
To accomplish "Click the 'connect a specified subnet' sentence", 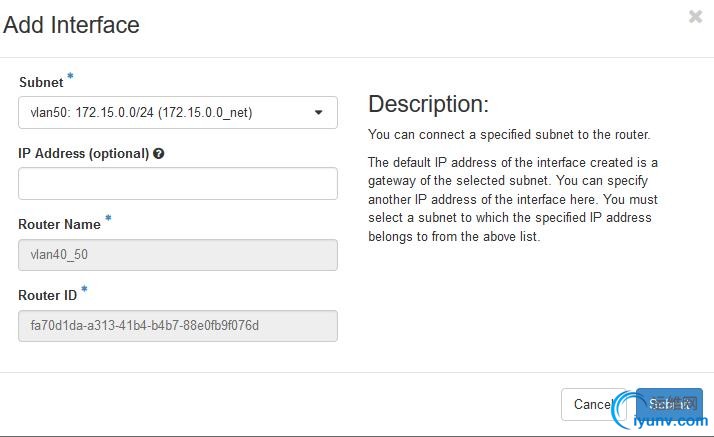I will click(x=509, y=134).
